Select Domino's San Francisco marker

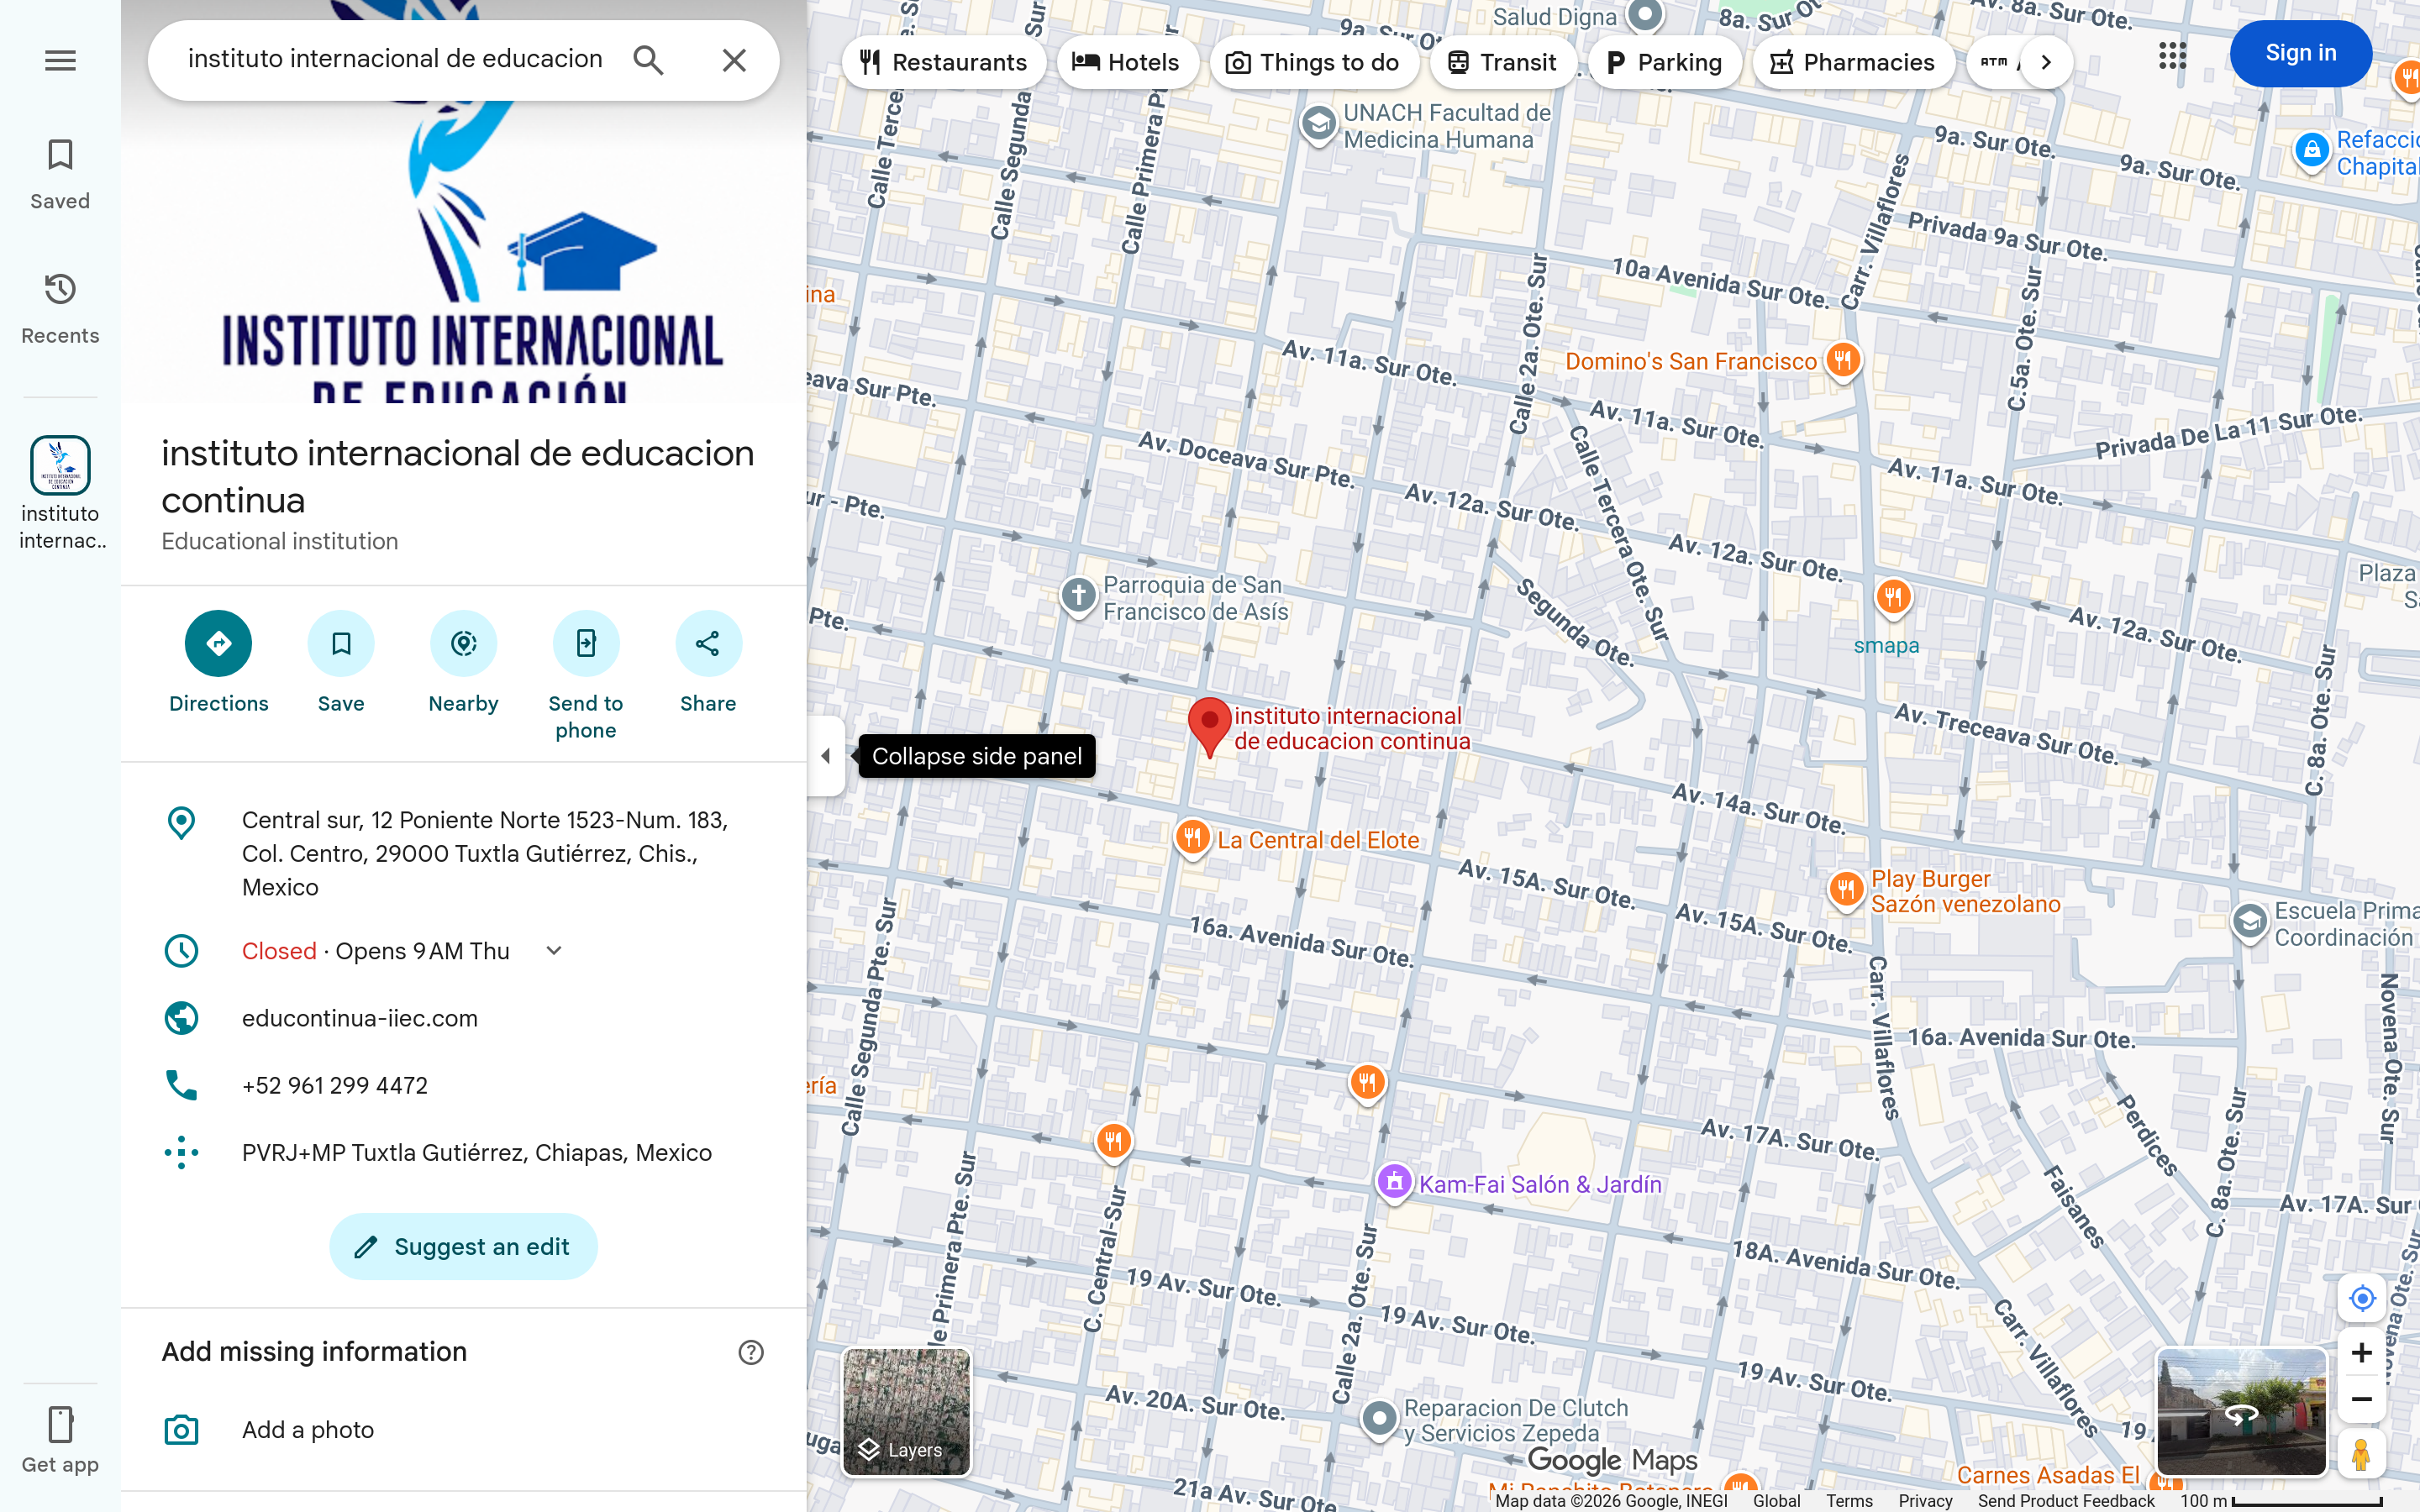pyautogui.click(x=1843, y=360)
